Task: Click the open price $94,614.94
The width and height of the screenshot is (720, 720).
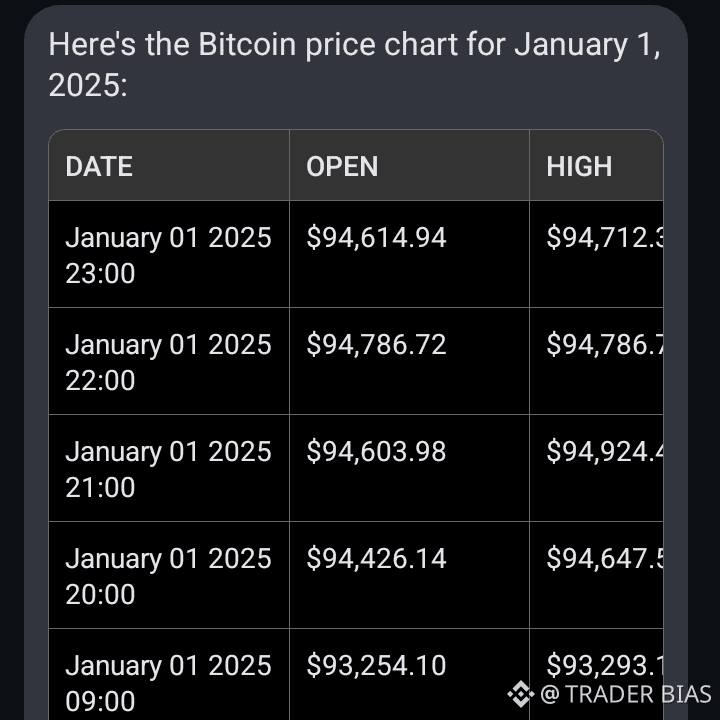Action: (376, 238)
